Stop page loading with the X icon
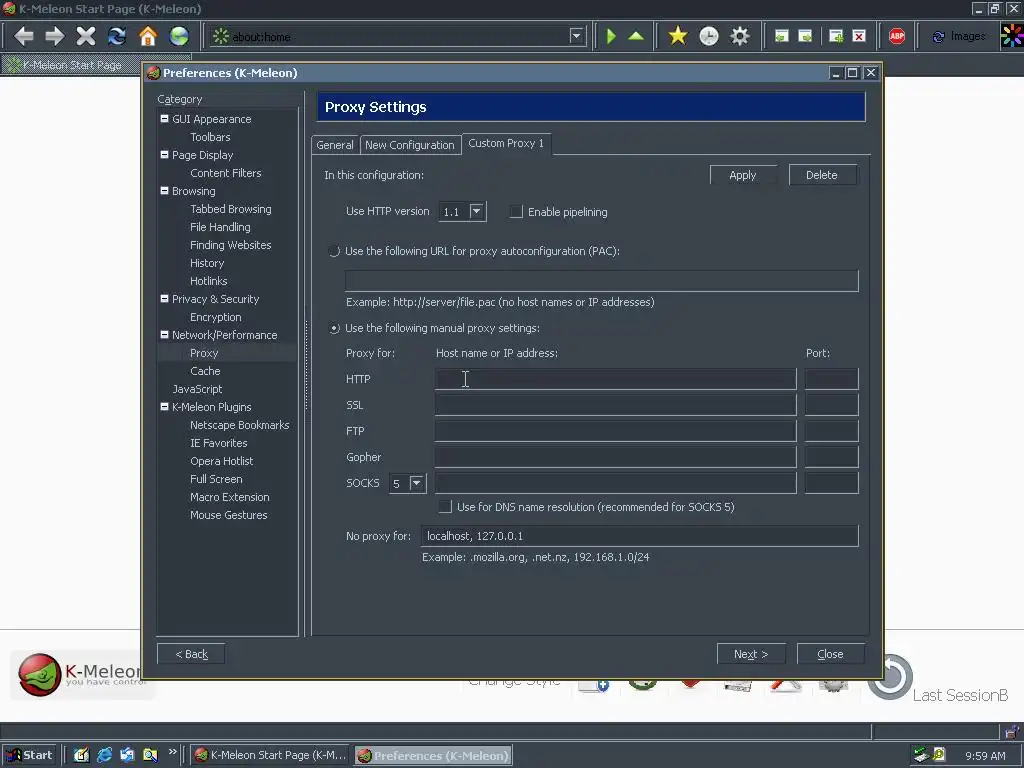 86,36
